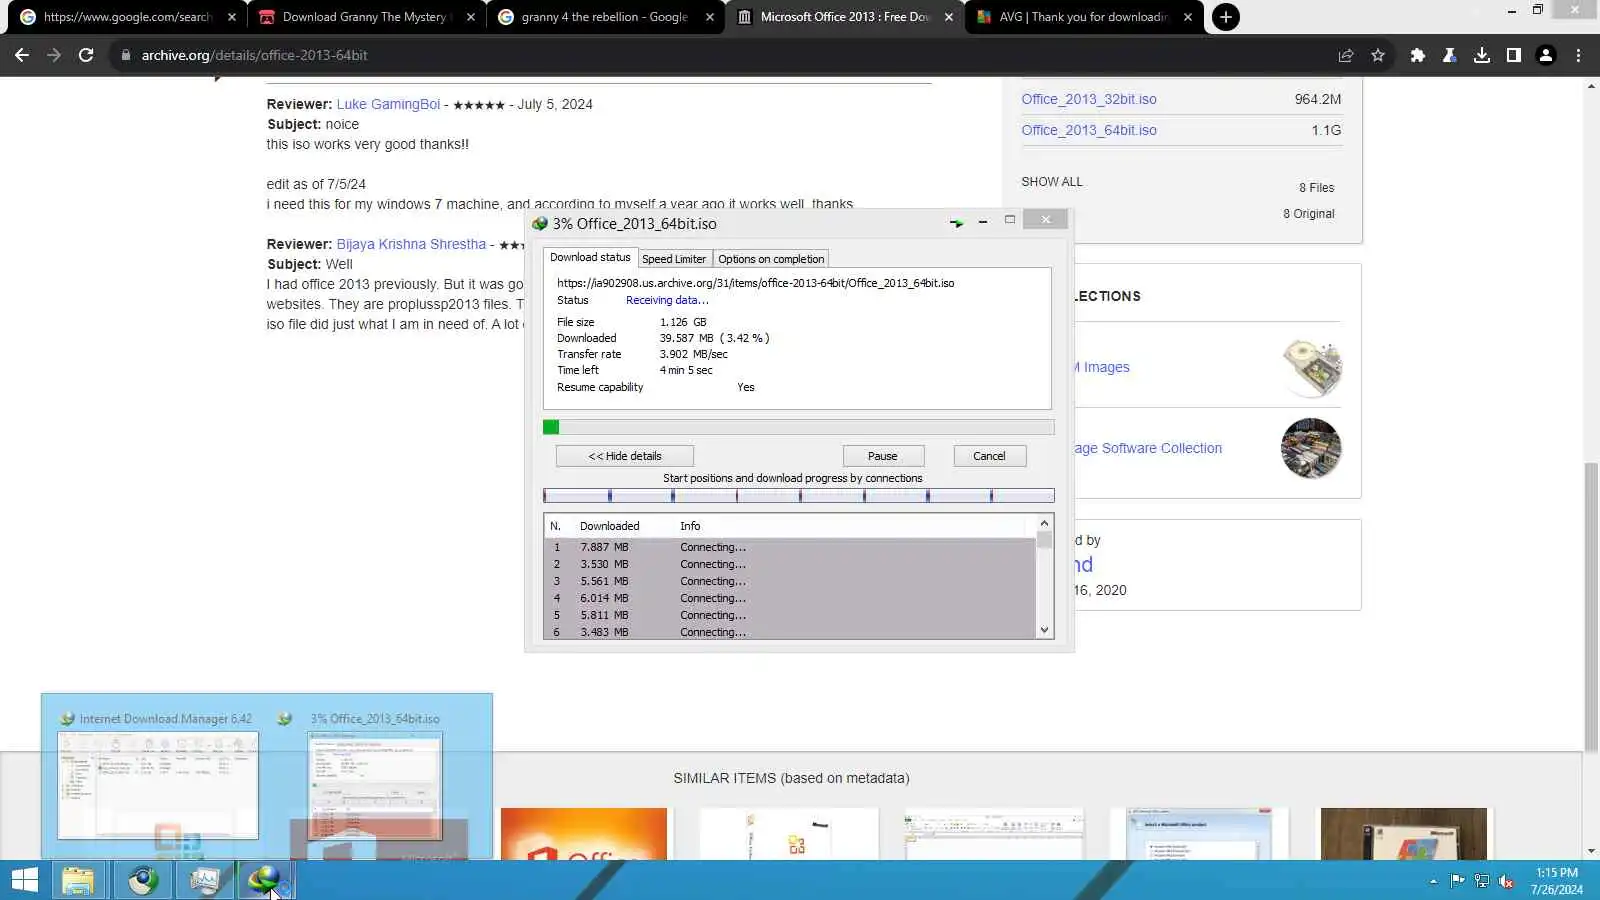Viewport: 1600px width, 900px height.
Task: Reload the archive.org page
Action: [x=86, y=55]
